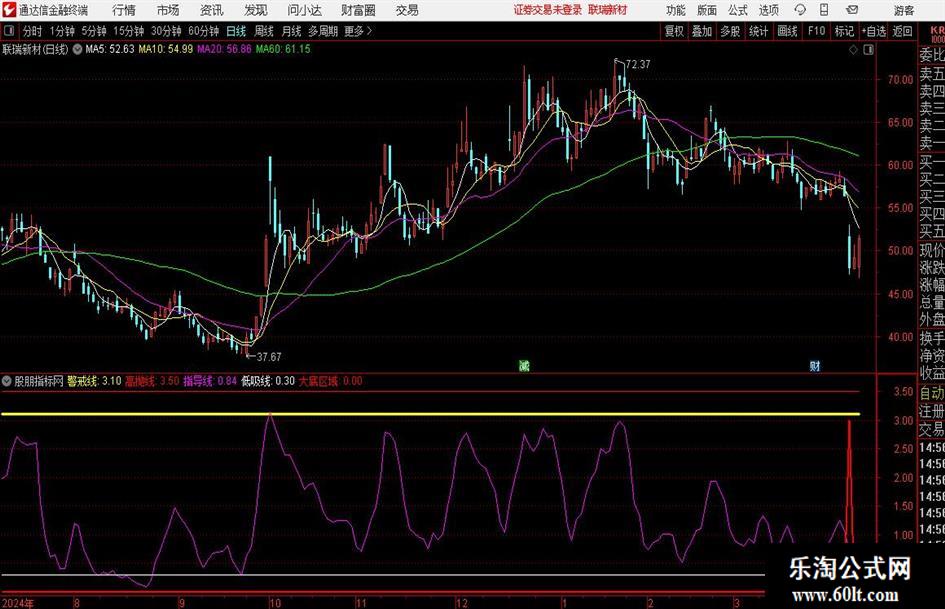Switch to 15分钟 chart period
Image resolution: width=945 pixels, height=609 pixels.
pos(129,31)
